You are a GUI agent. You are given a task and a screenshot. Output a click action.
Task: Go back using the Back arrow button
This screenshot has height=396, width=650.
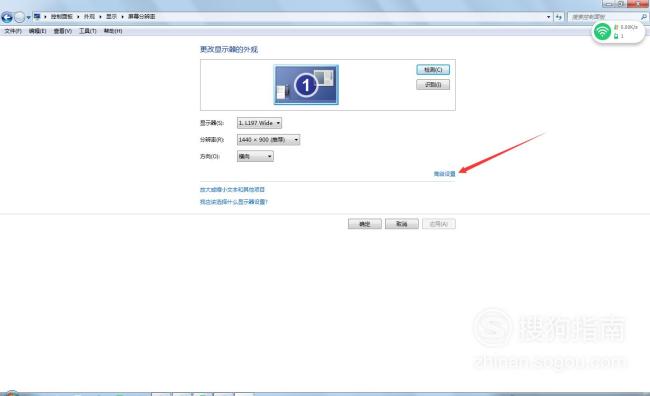(7, 17)
